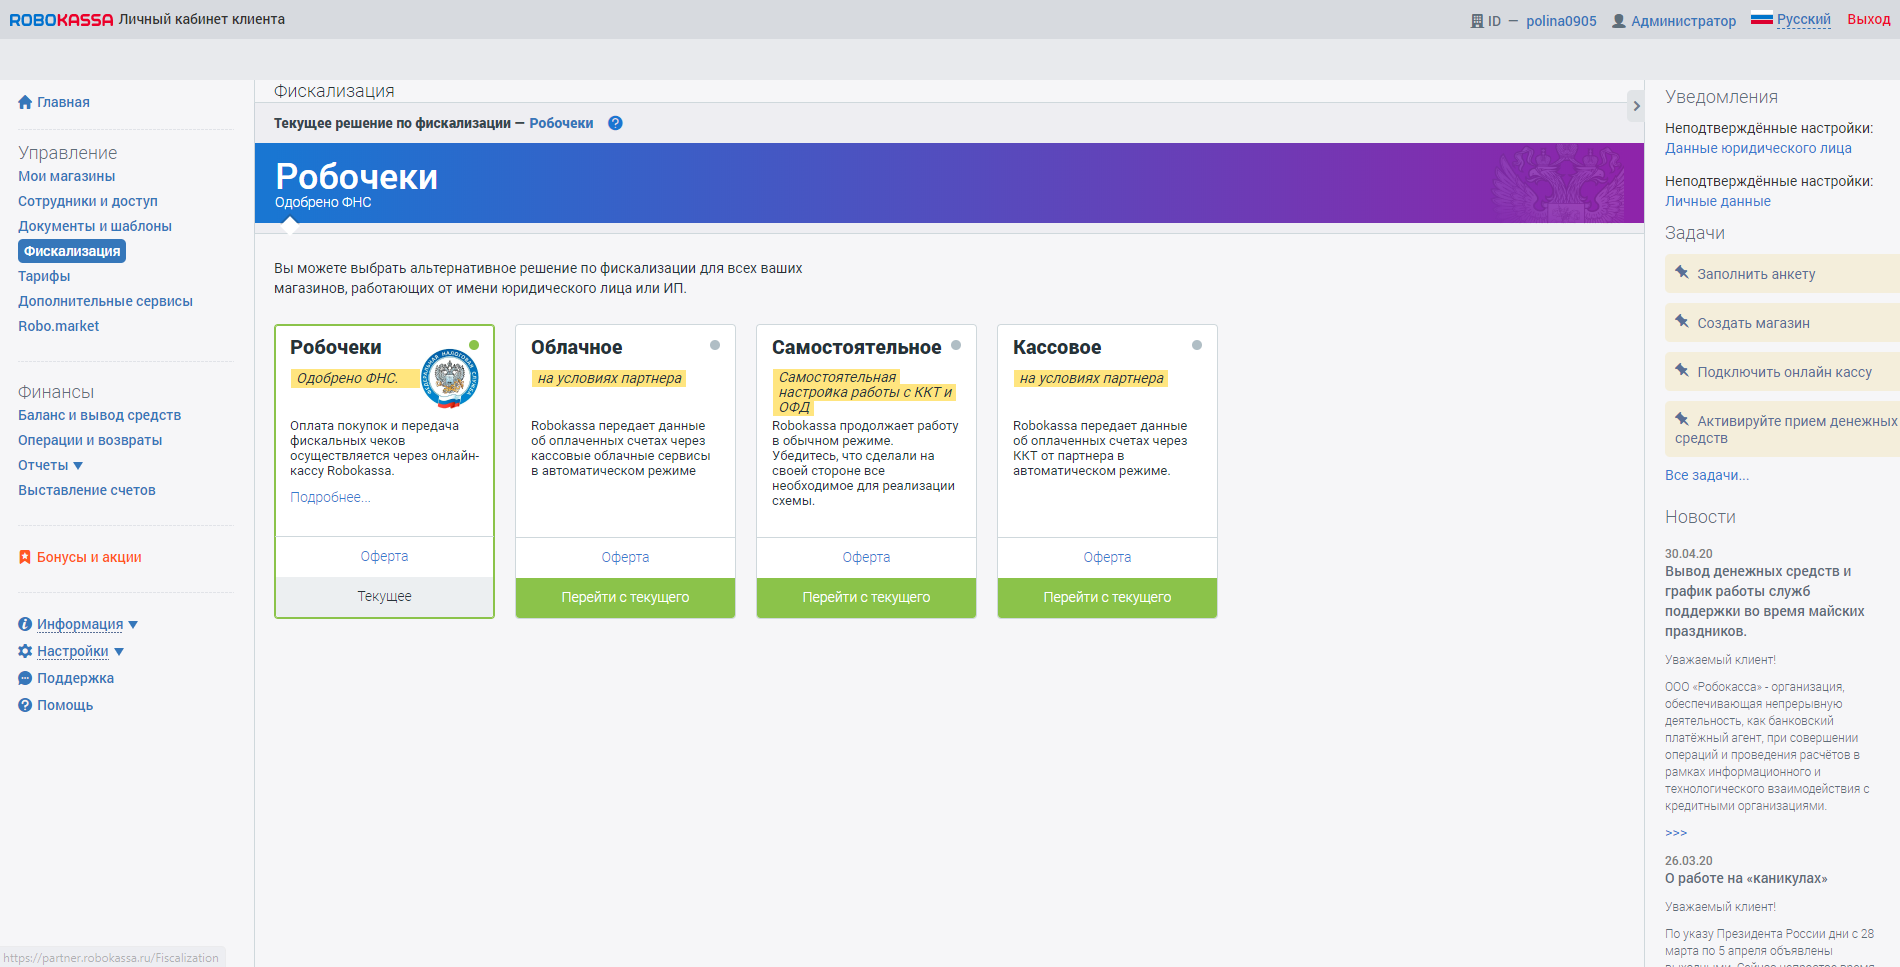Open Личные данные notification link

point(1717,201)
